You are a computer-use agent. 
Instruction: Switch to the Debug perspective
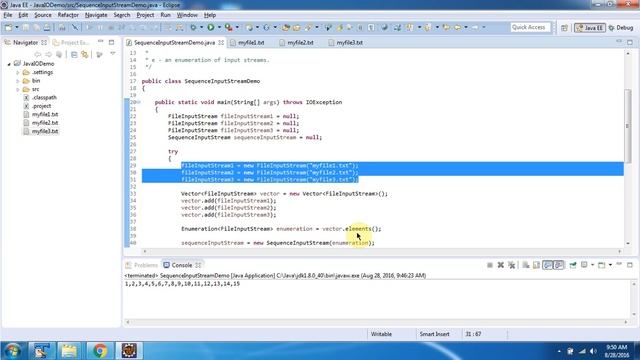621,28
